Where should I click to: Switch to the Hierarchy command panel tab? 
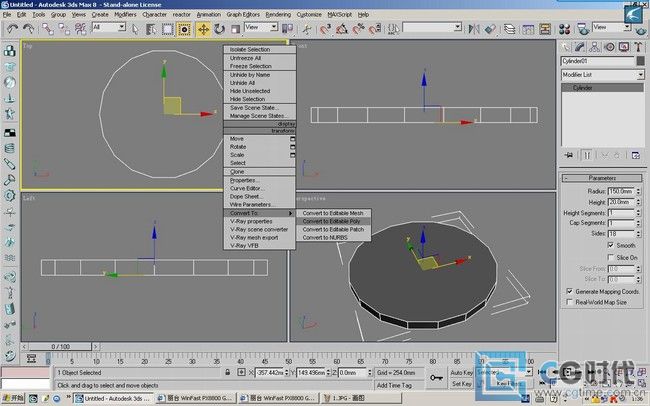pyautogui.click(x=594, y=47)
